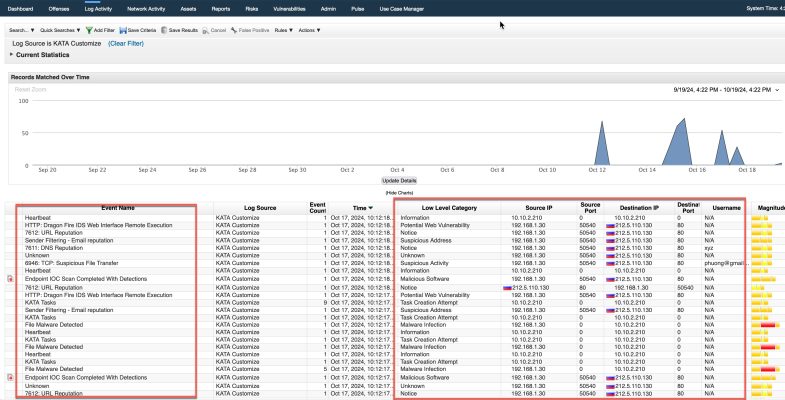Click the False Positive wrench icon

[234, 31]
